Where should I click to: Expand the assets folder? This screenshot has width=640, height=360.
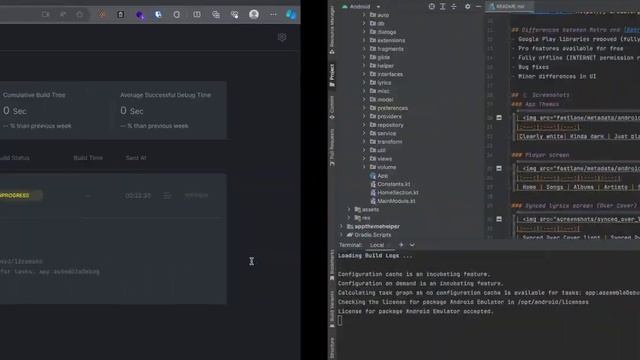coord(349,209)
